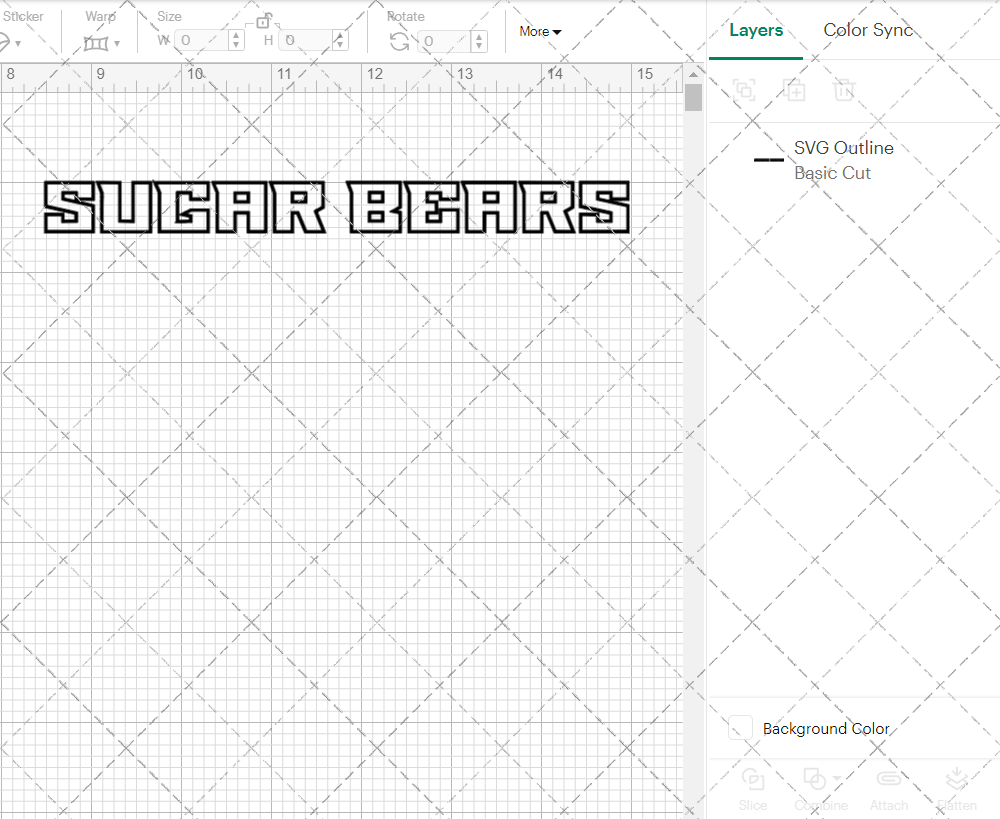Click the Basic Cut layer label
Screen dimensions: 1000x819
coord(832,172)
